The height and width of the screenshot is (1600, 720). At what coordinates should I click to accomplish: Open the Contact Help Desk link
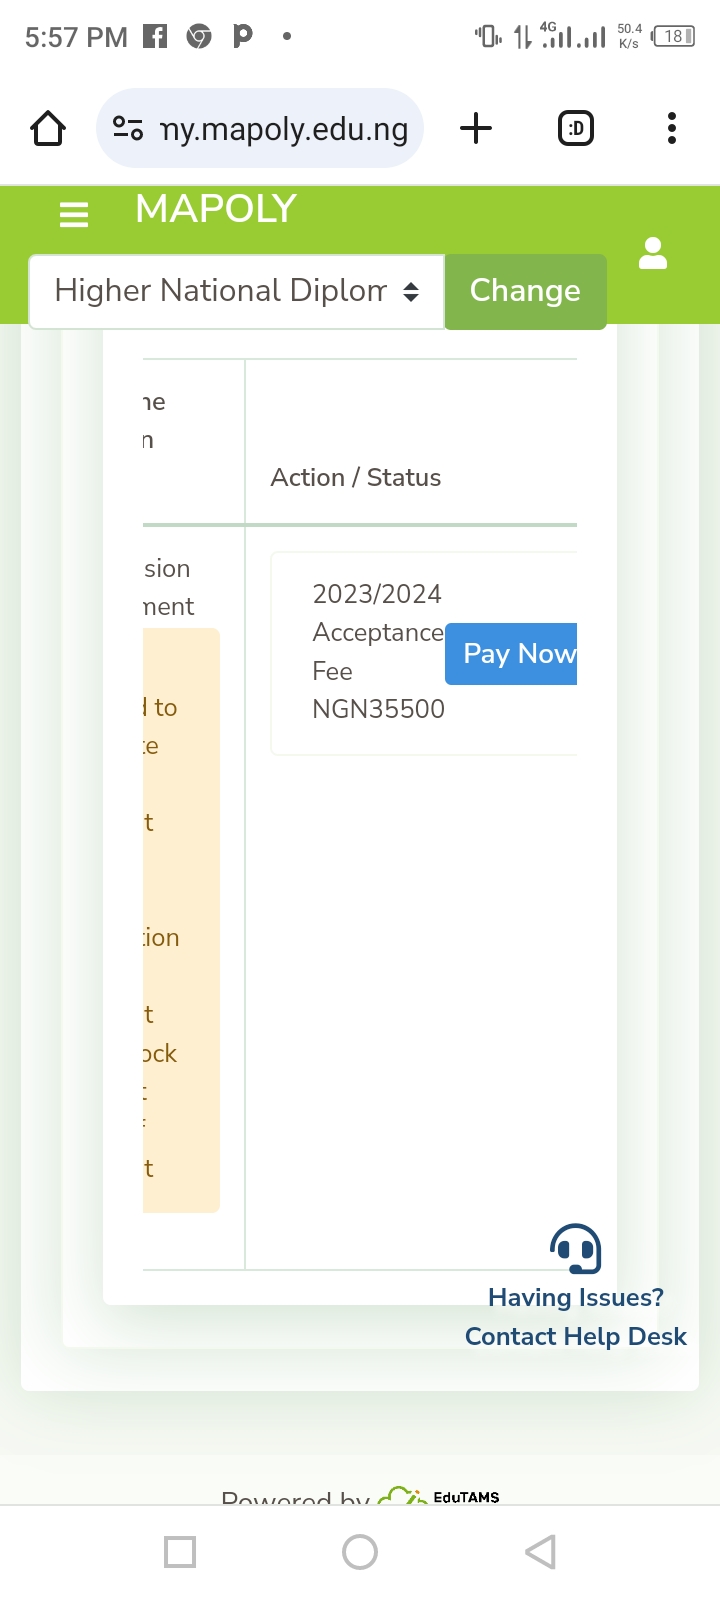[576, 1336]
